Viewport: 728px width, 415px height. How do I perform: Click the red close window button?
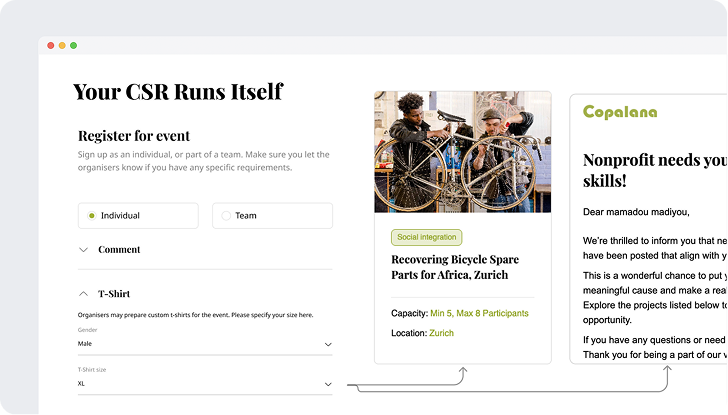[x=50, y=46]
